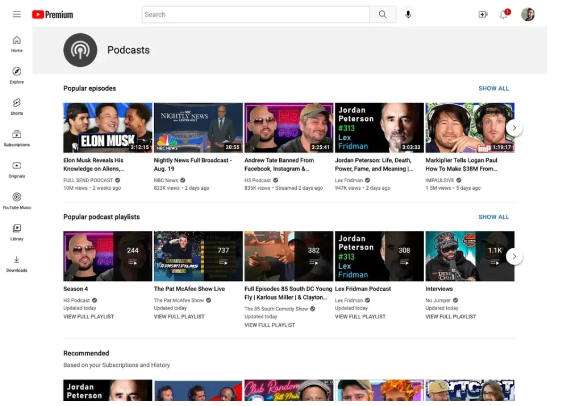The image size is (565, 406).
Task: Go to Home in sidebar
Action: coord(17,44)
